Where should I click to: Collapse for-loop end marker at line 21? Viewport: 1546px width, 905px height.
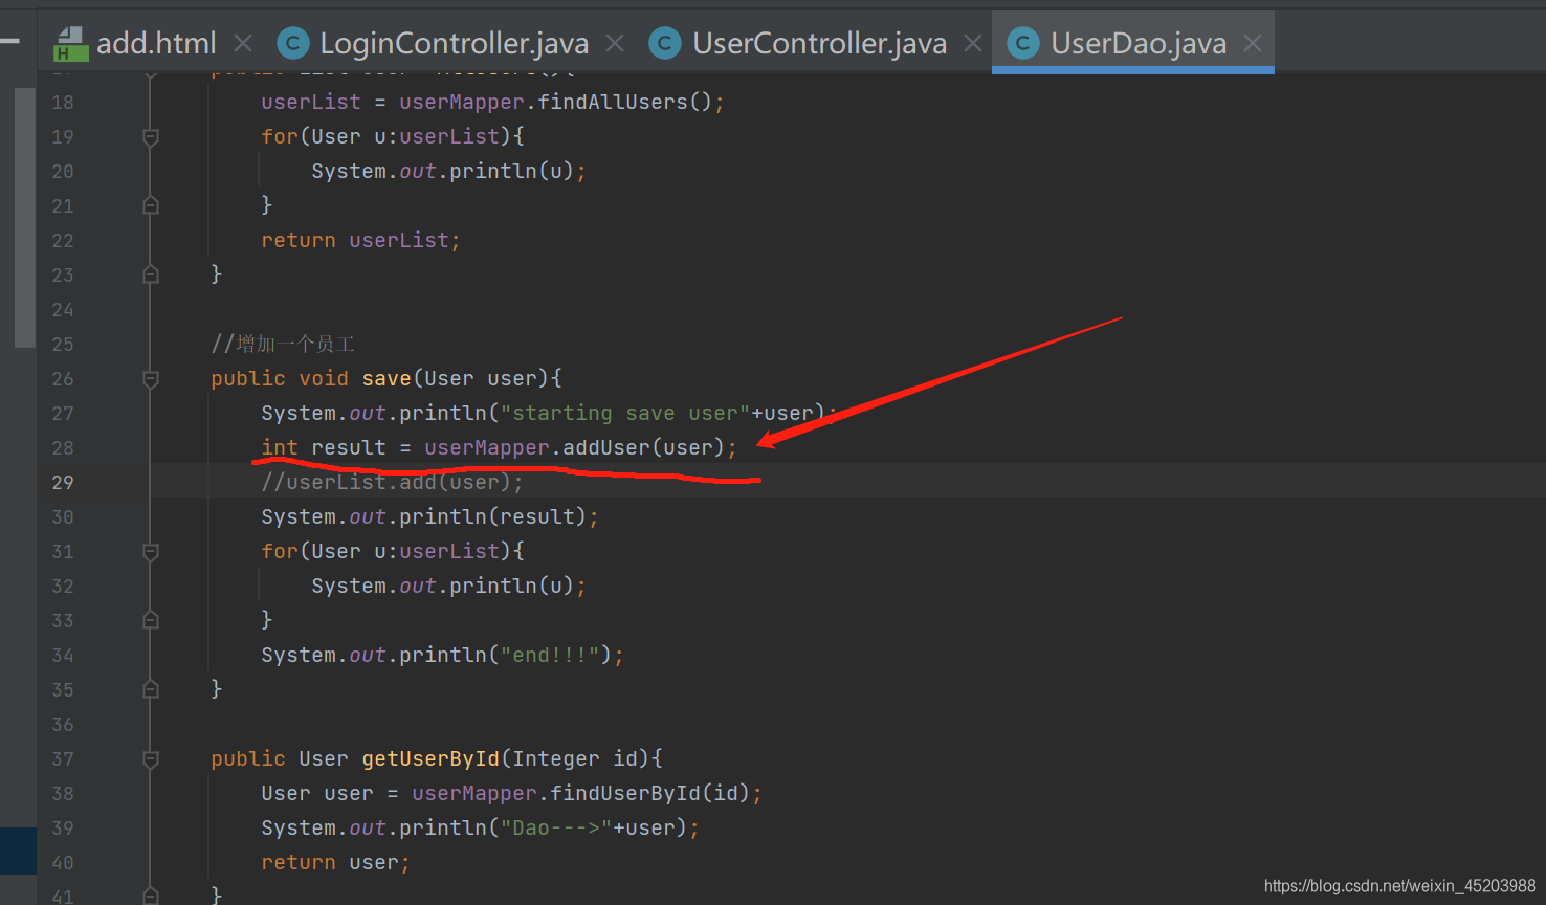click(x=151, y=206)
